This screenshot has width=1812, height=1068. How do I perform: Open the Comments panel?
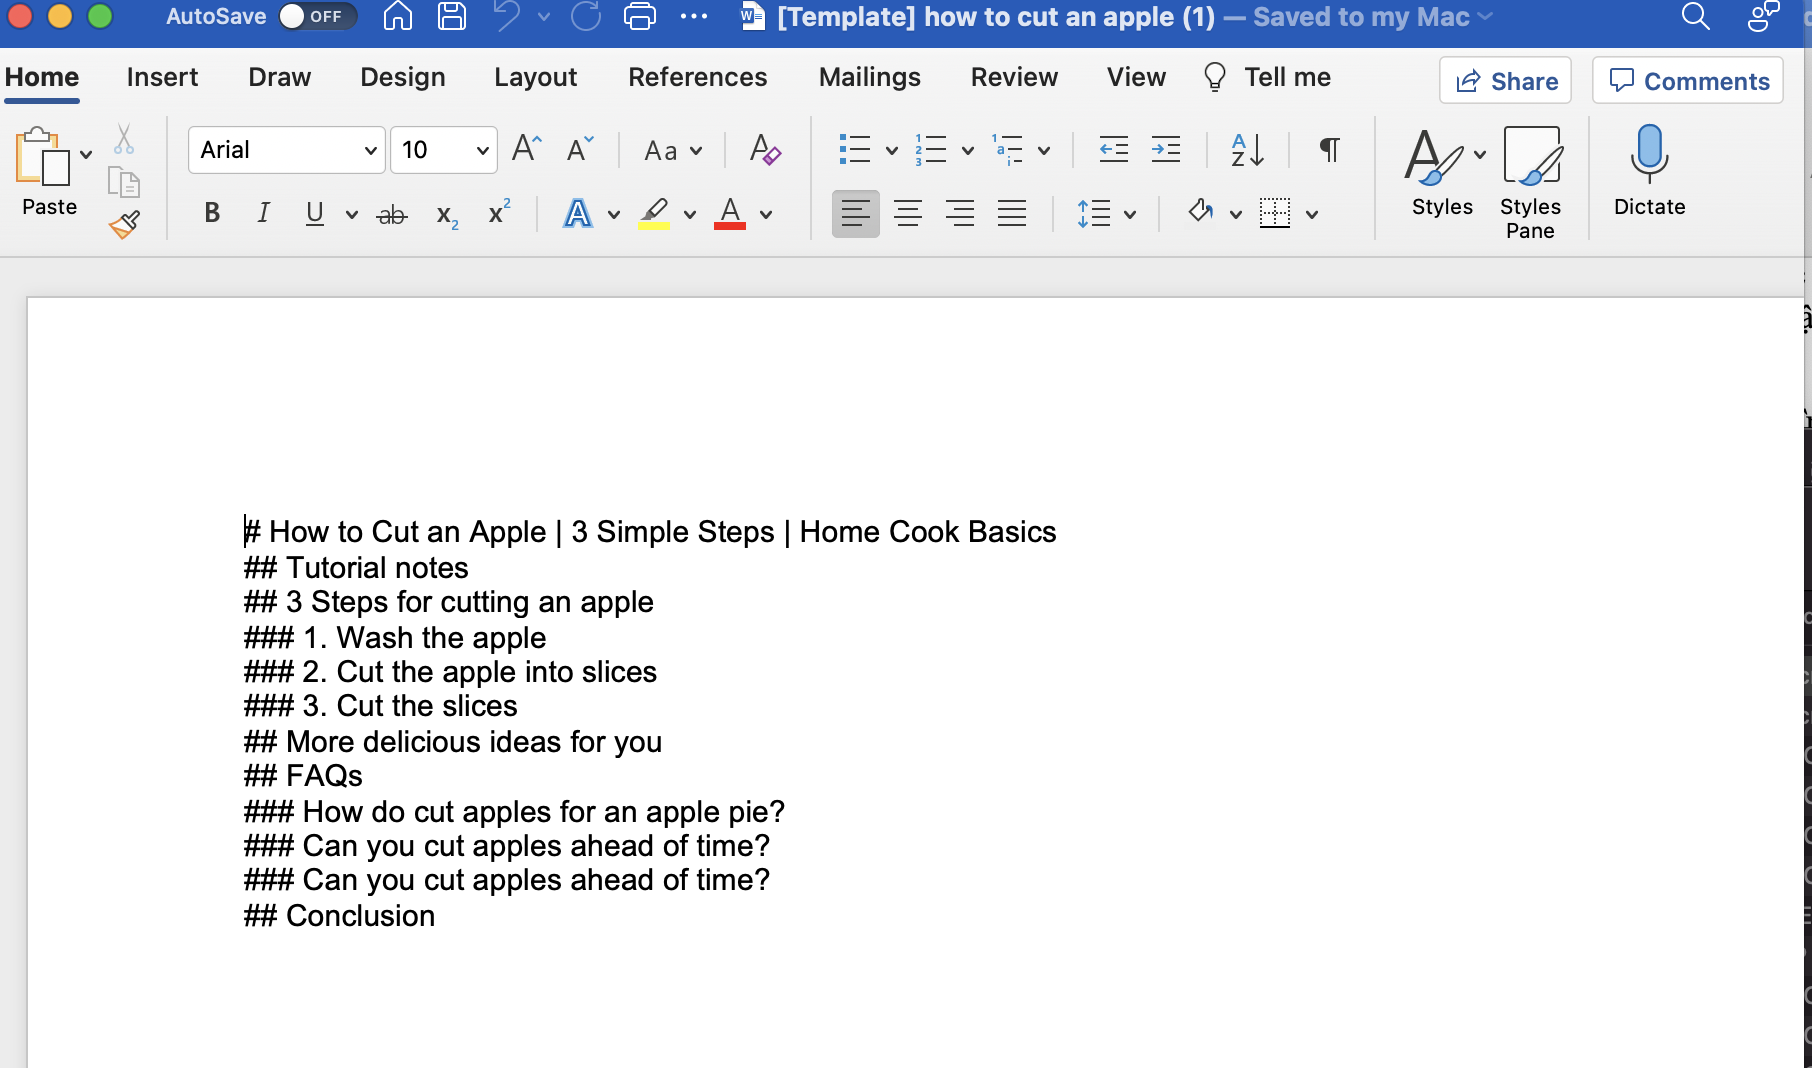[x=1686, y=80]
